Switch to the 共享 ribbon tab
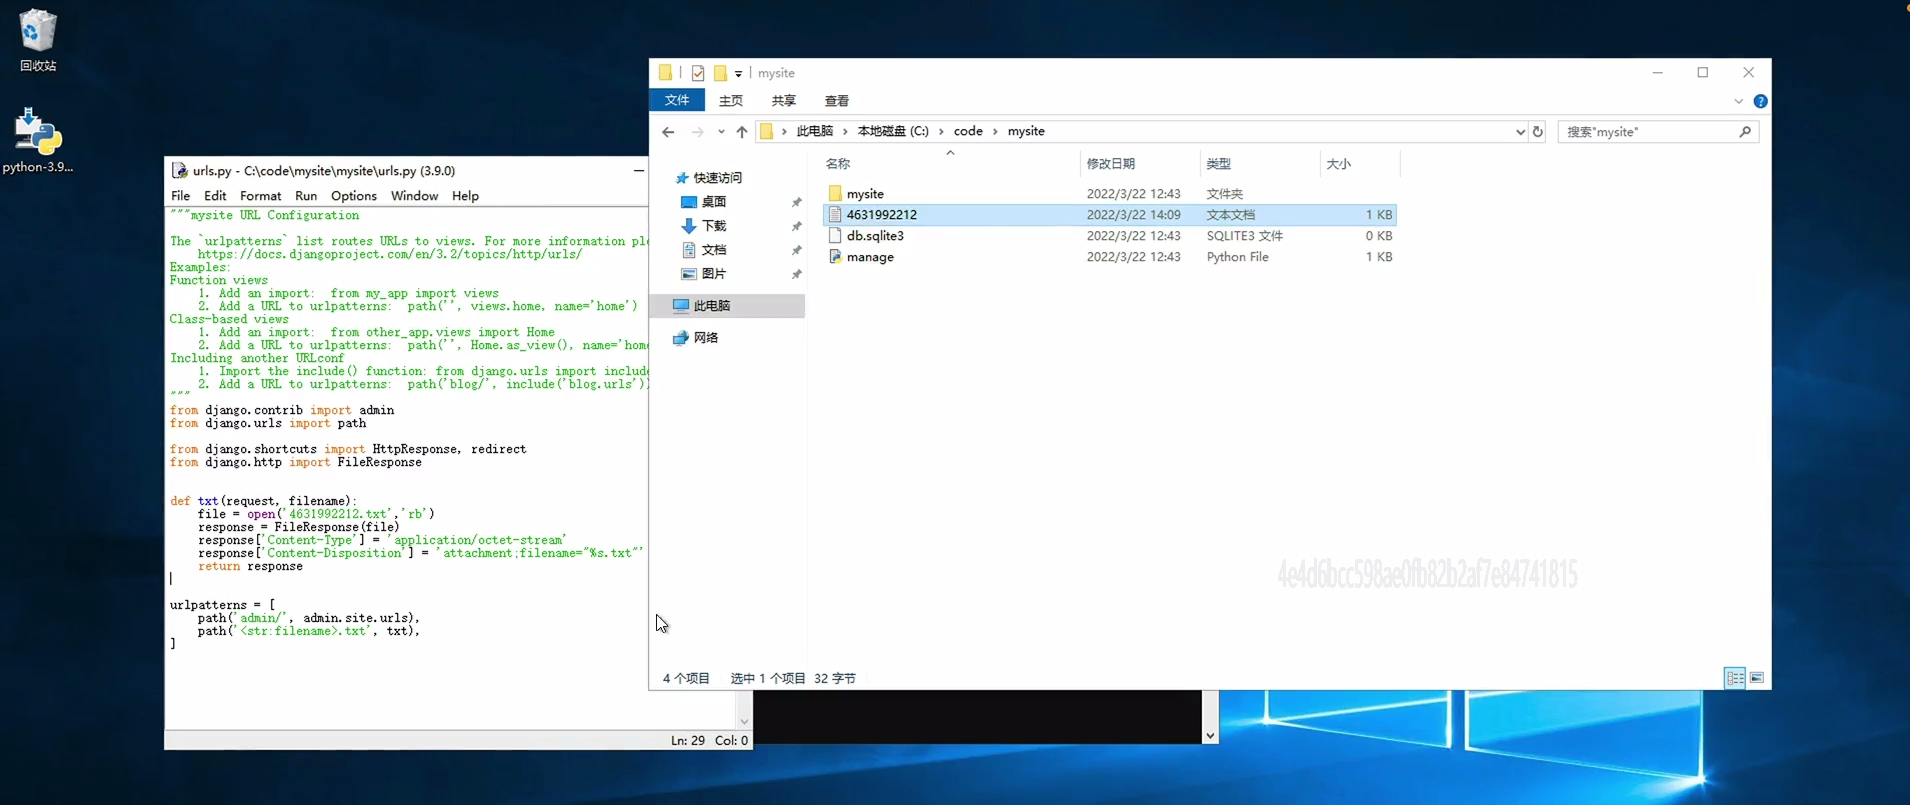Screen dimensions: 1910x805 (784, 101)
